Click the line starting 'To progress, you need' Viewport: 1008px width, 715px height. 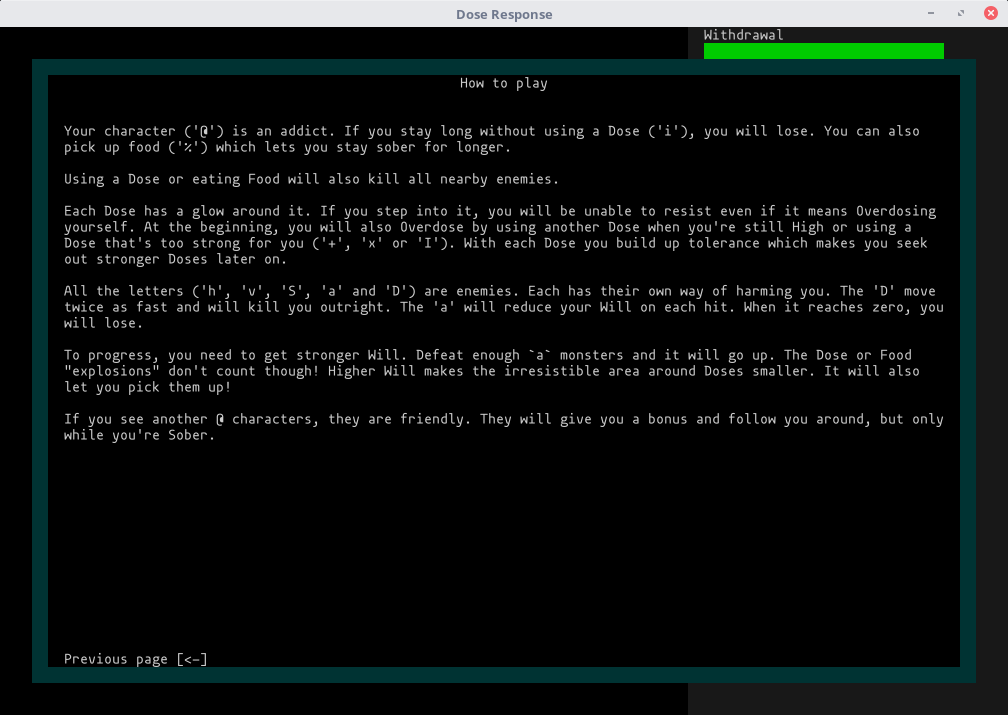point(488,355)
